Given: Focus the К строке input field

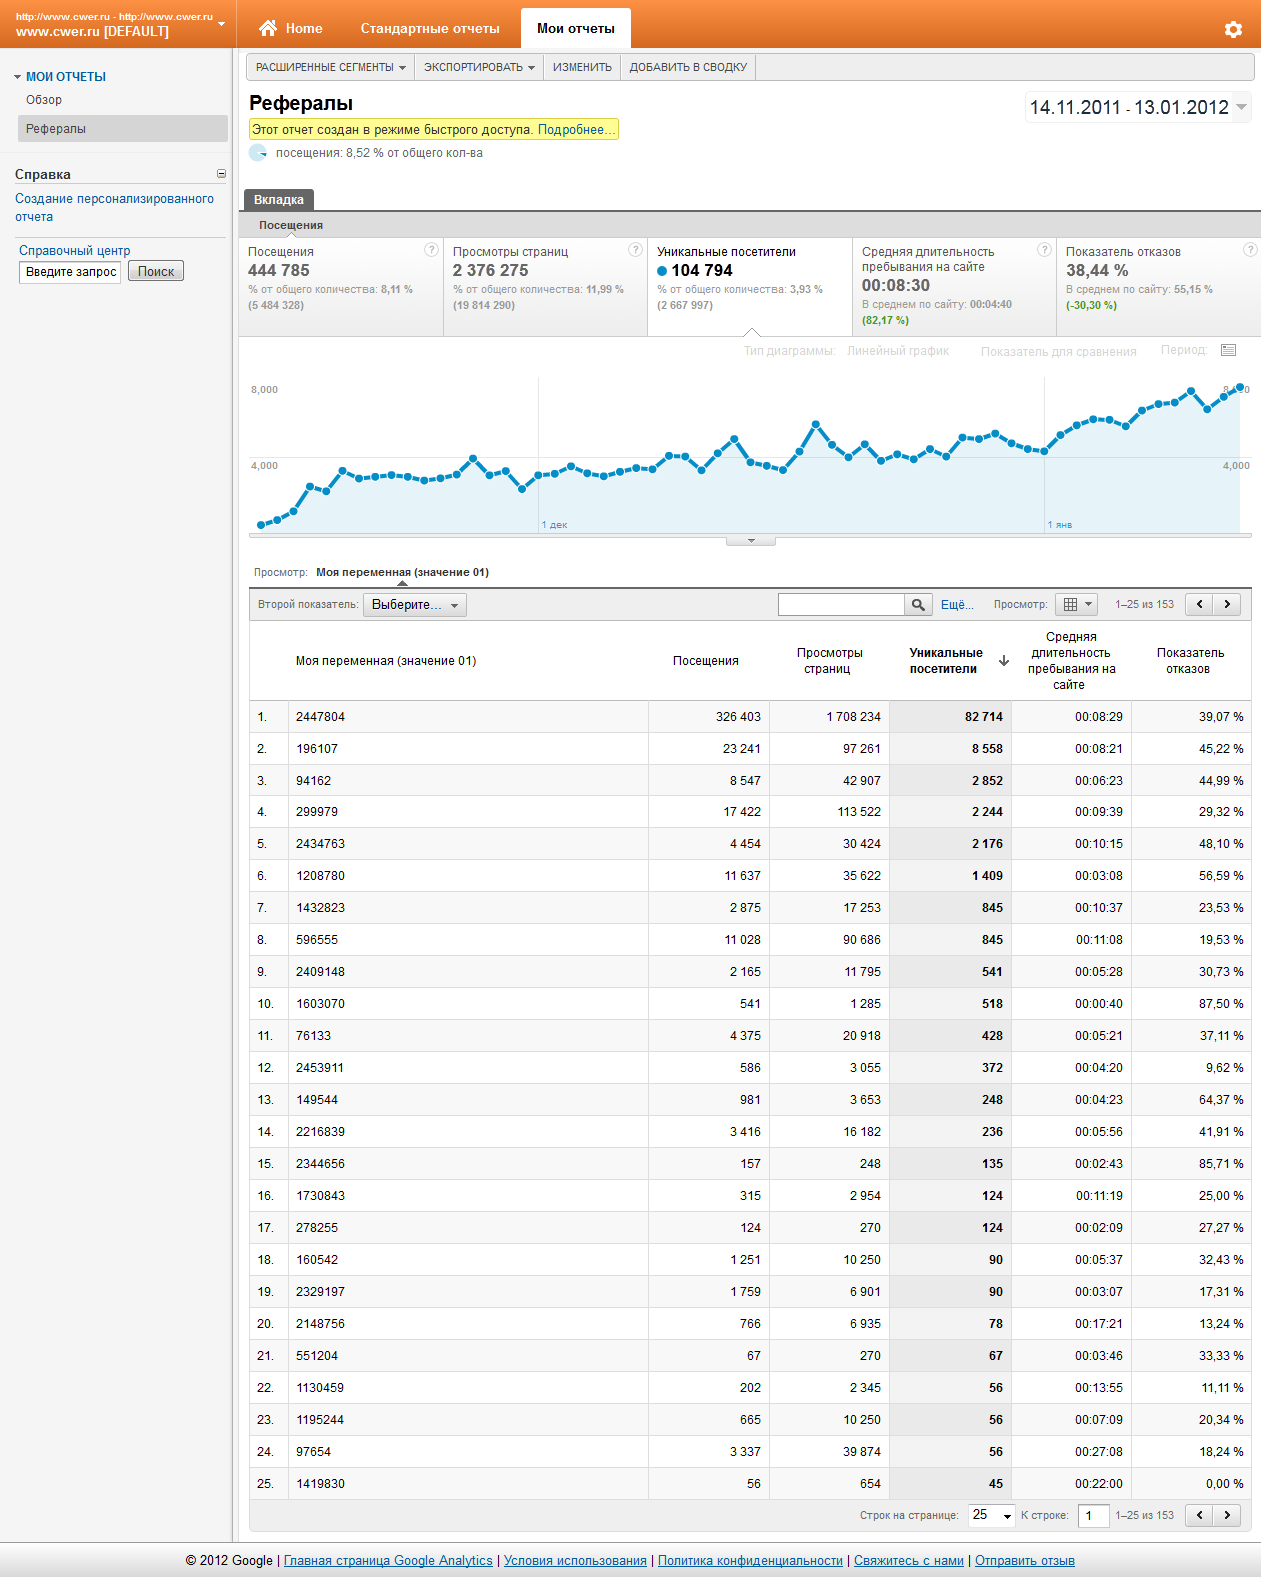Looking at the screenshot, I should click(1093, 1515).
